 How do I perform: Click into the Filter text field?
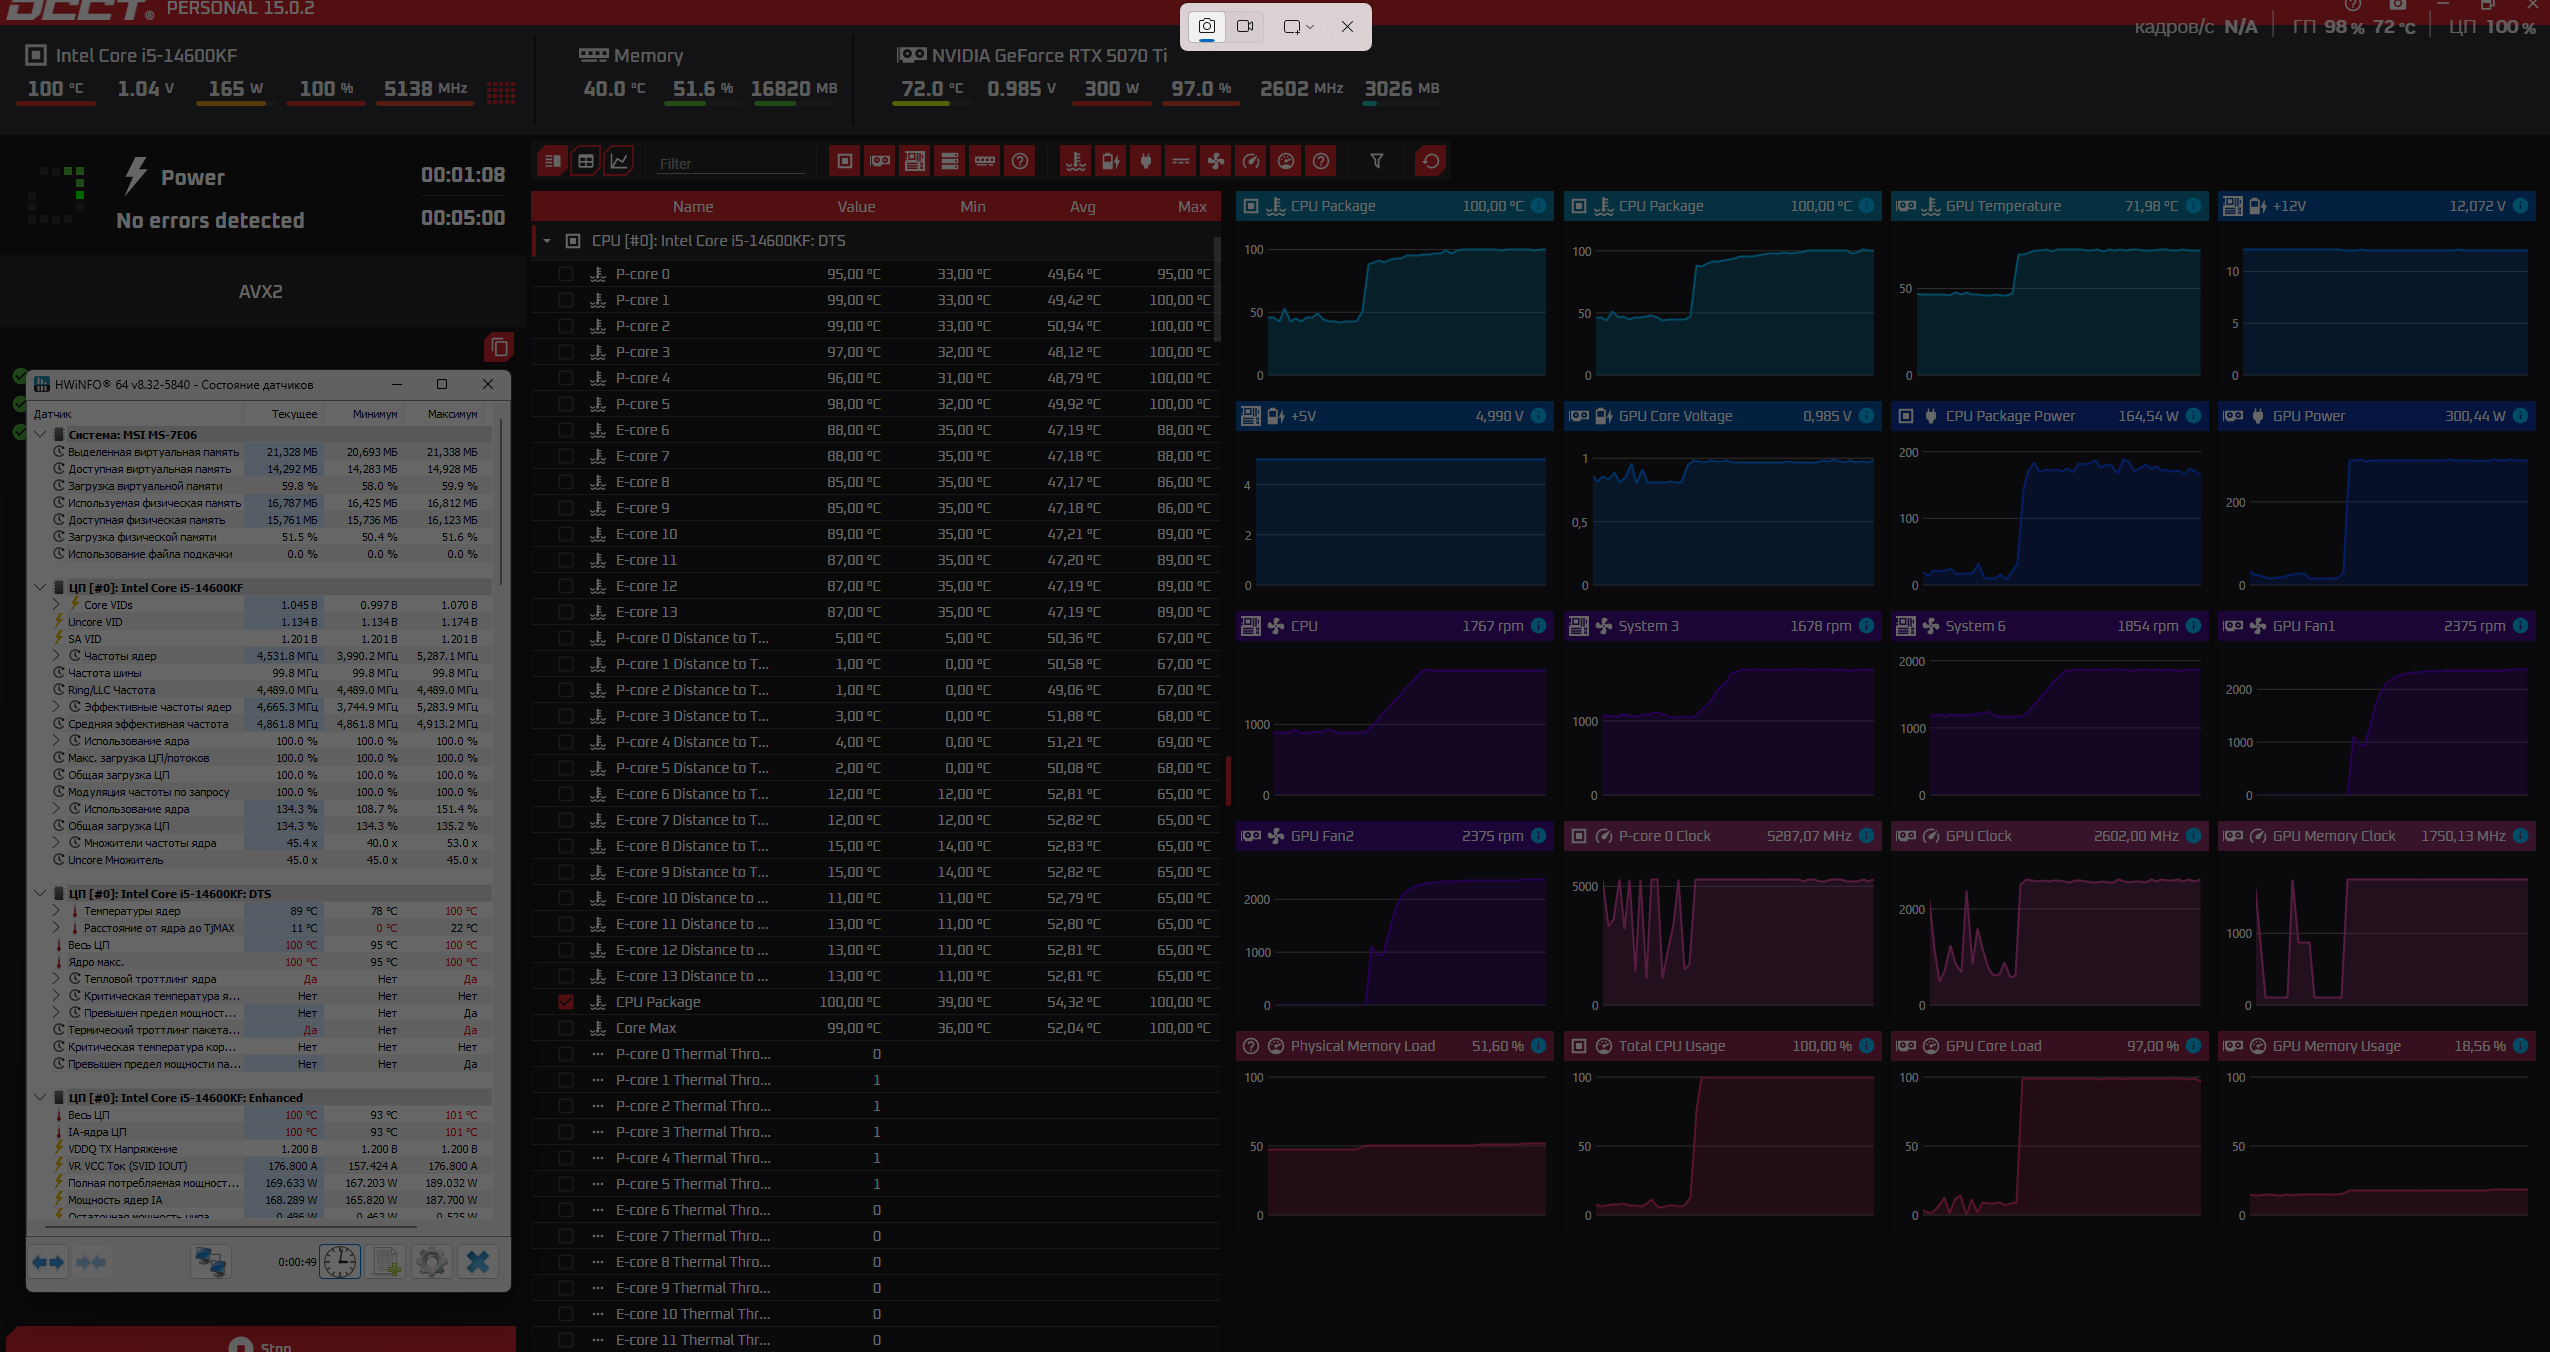pyautogui.click(x=730, y=164)
